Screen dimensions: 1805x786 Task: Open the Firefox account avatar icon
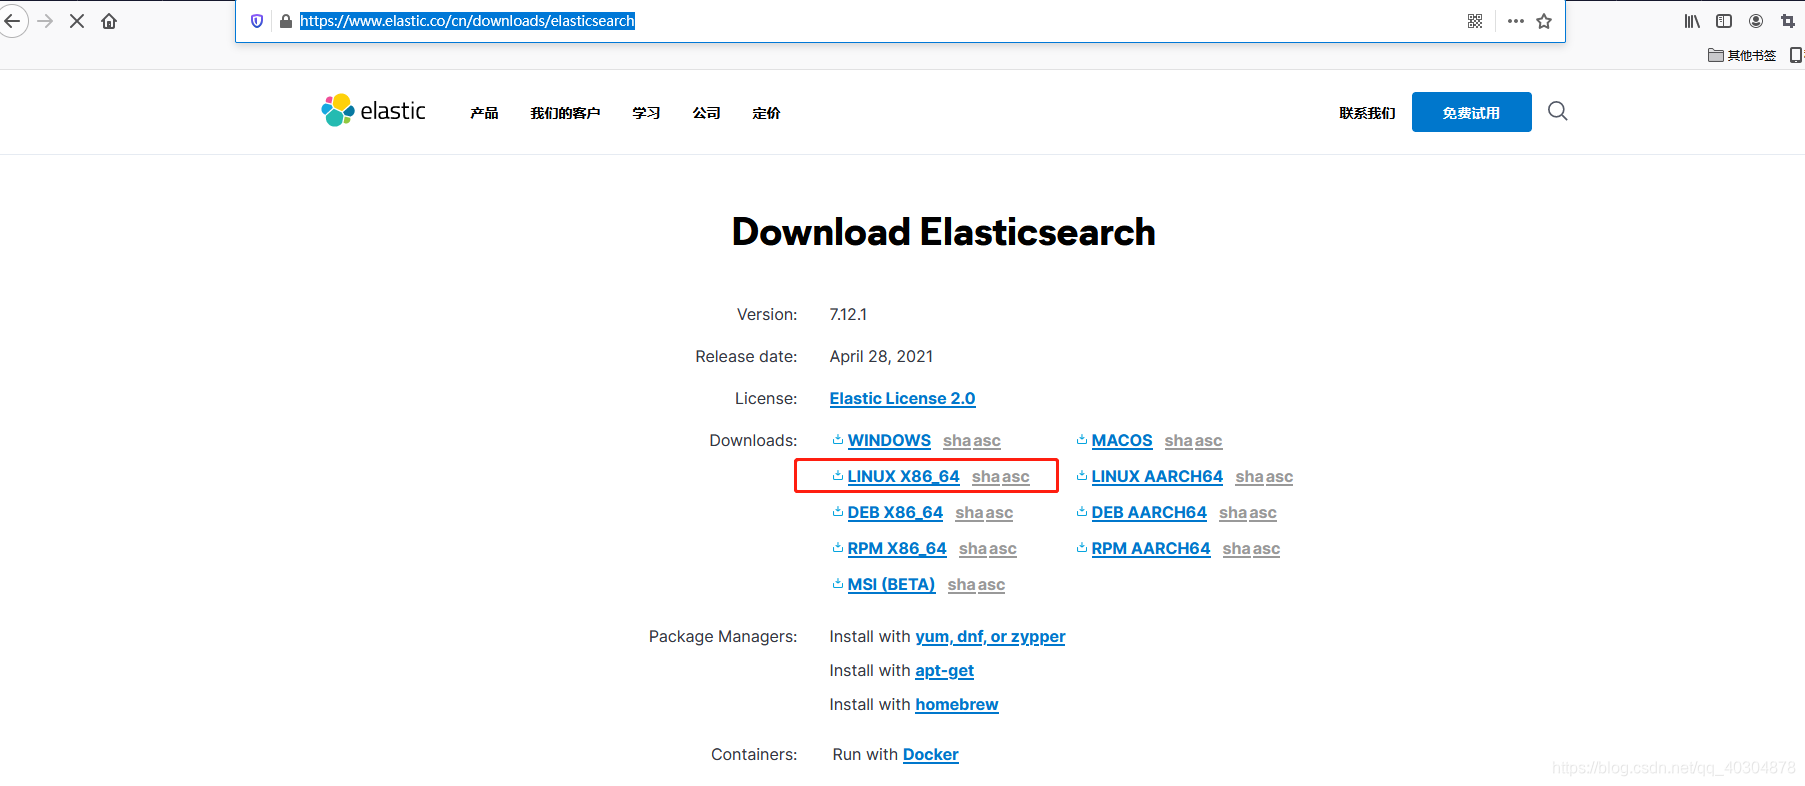(x=1756, y=21)
